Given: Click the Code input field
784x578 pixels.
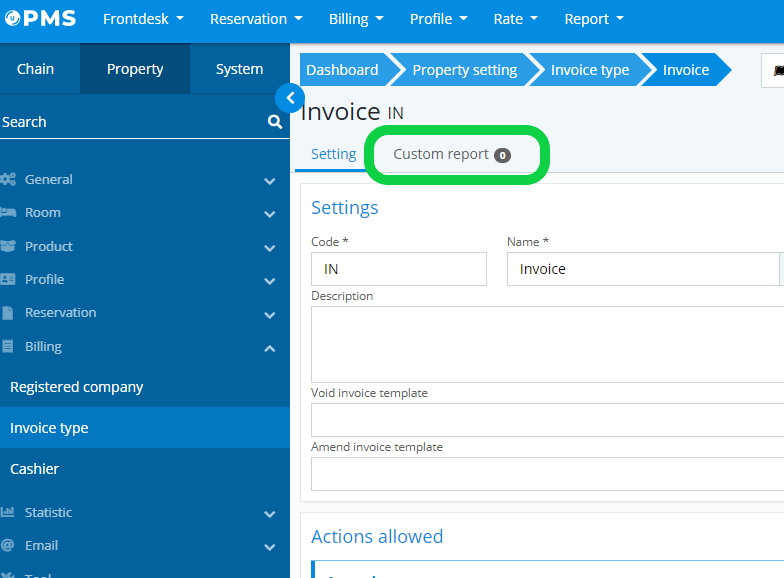Looking at the screenshot, I should click(398, 269).
